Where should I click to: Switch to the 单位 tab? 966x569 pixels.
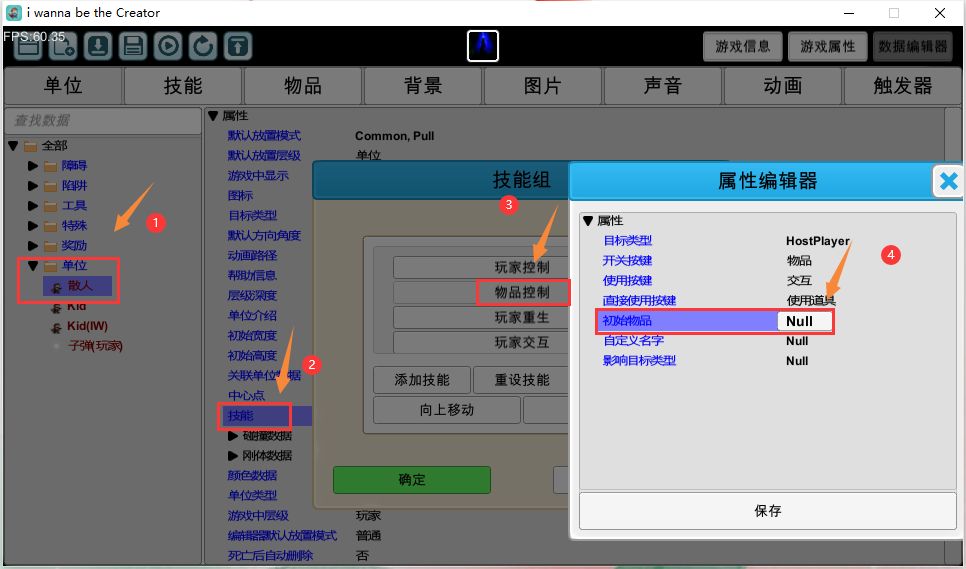(x=63, y=86)
